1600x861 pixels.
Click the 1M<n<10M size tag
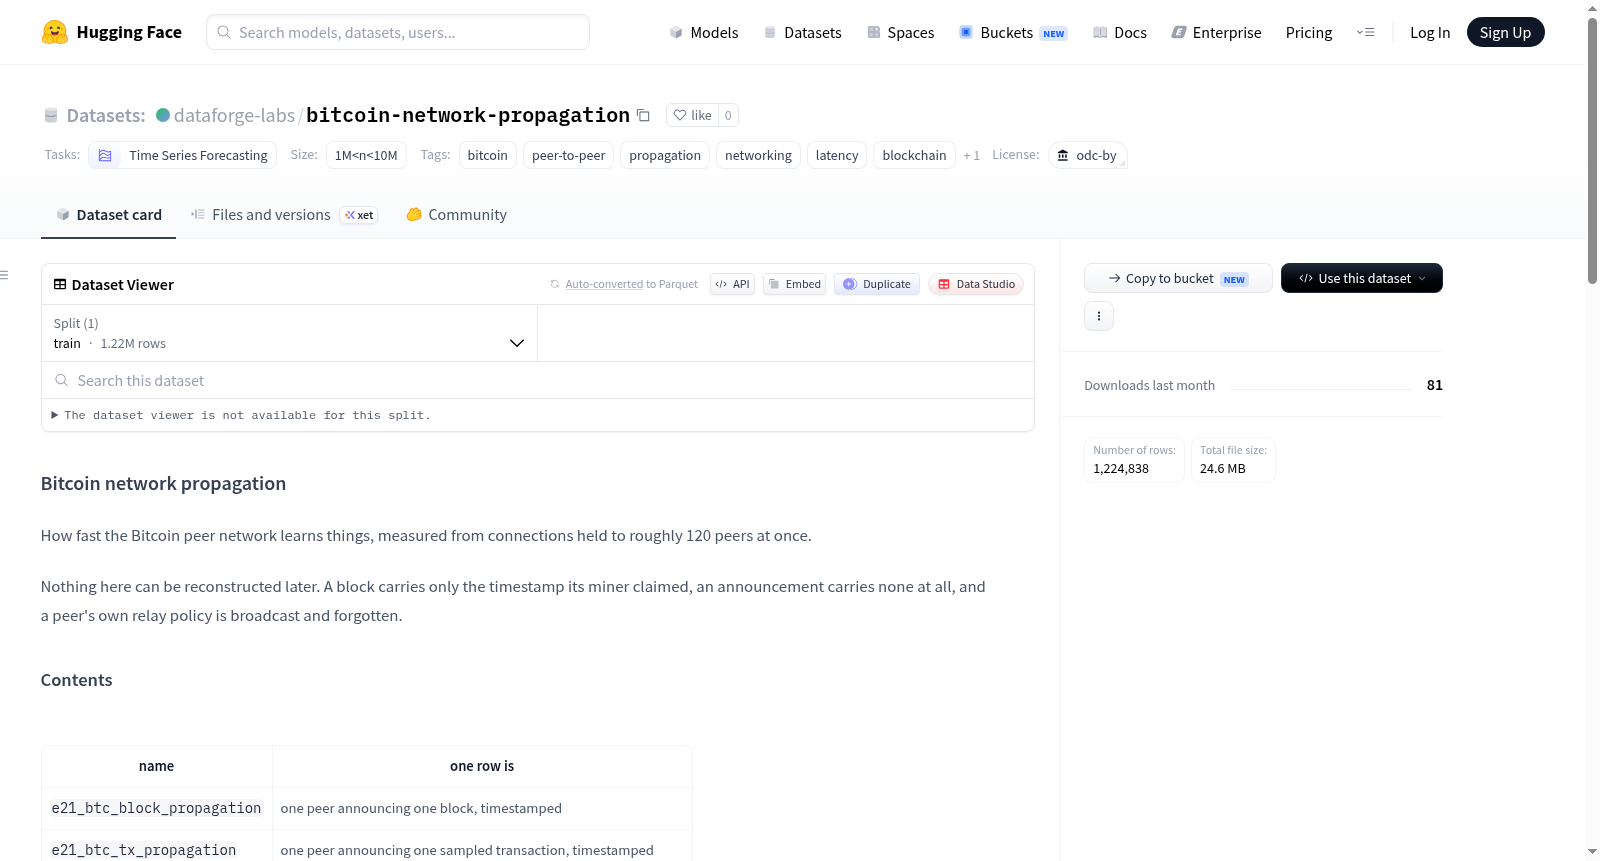tap(366, 155)
